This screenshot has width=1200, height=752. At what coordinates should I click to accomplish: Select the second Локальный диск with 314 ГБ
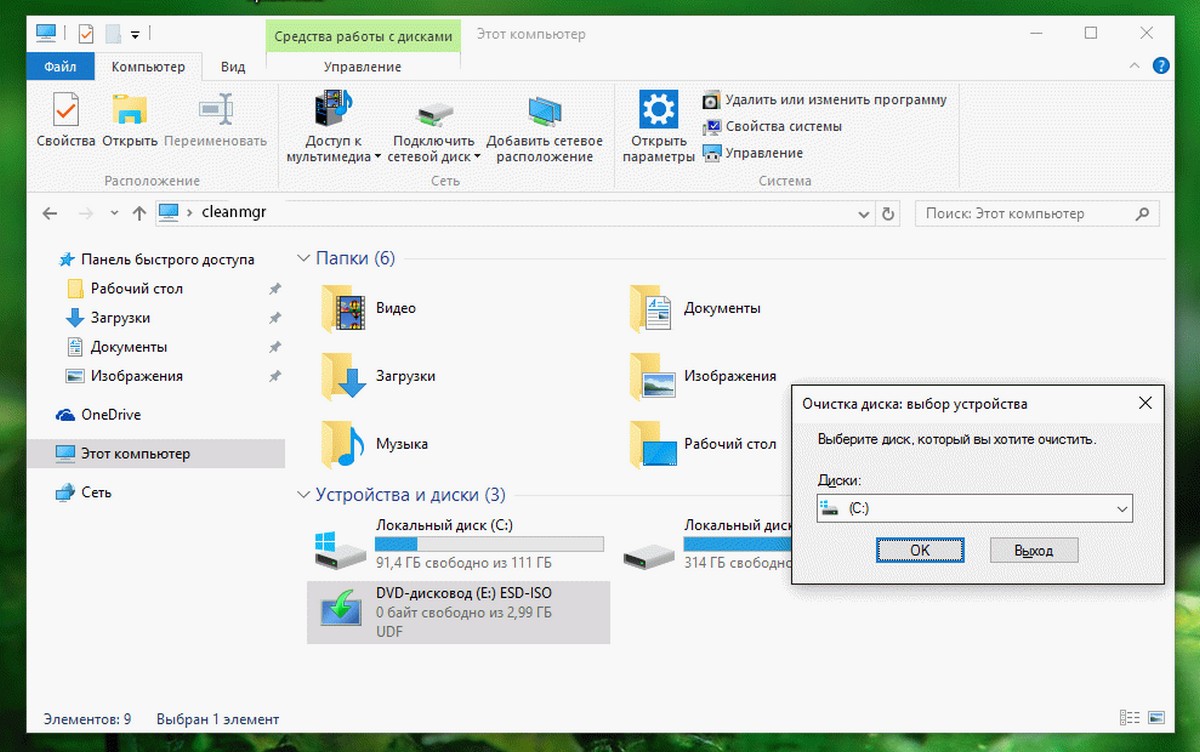(x=706, y=543)
